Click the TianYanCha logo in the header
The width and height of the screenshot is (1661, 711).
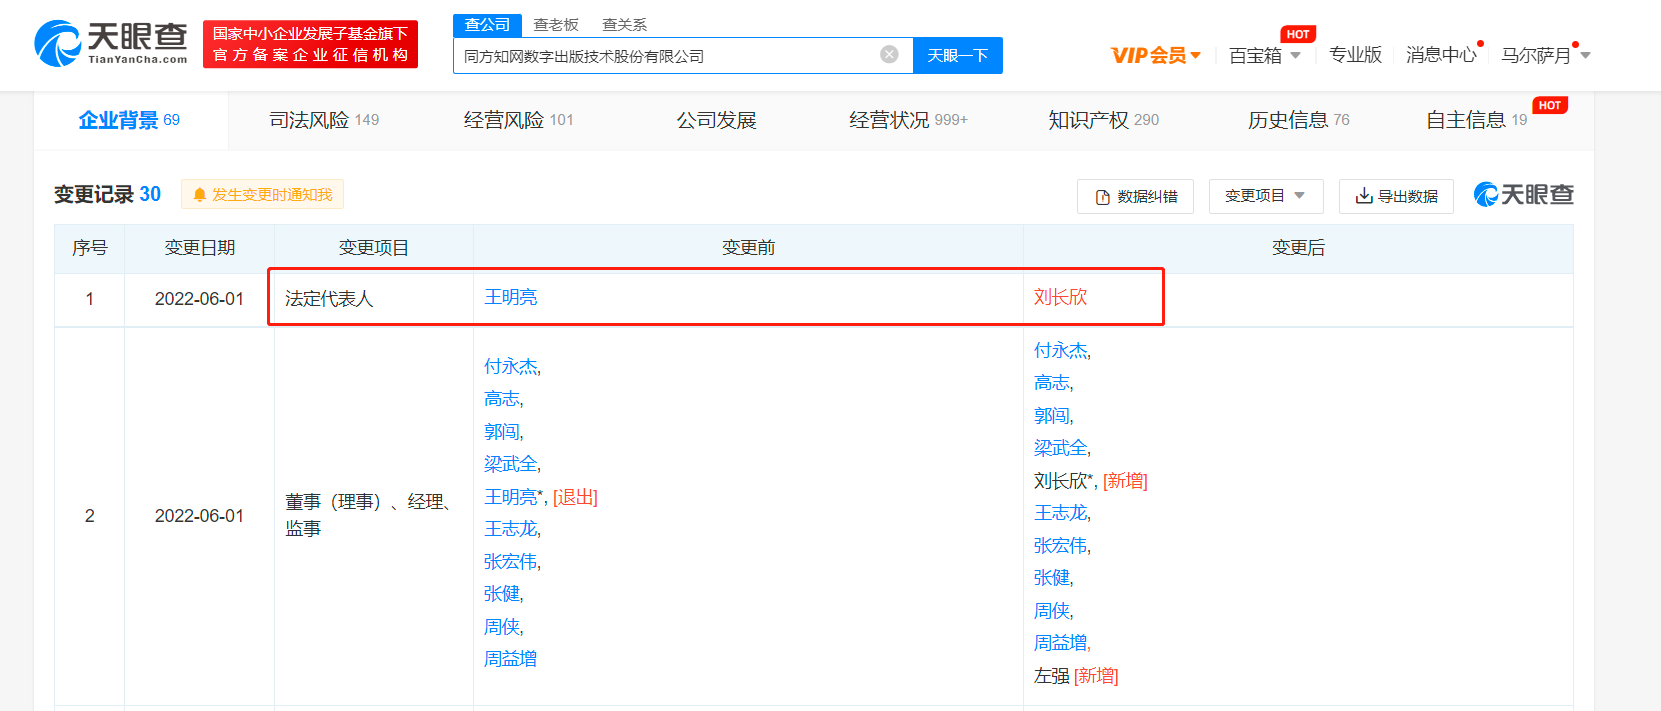click(x=111, y=44)
